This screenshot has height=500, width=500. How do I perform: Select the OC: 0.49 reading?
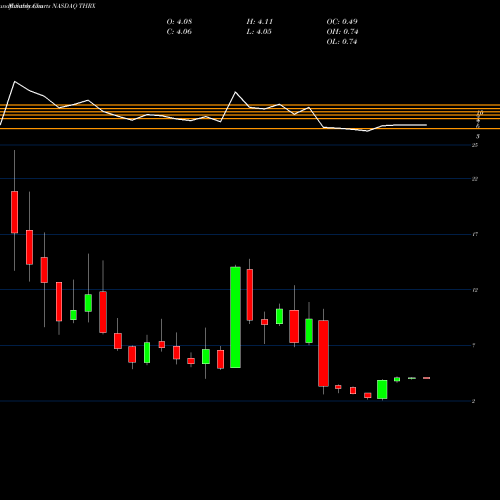pyautogui.click(x=342, y=22)
